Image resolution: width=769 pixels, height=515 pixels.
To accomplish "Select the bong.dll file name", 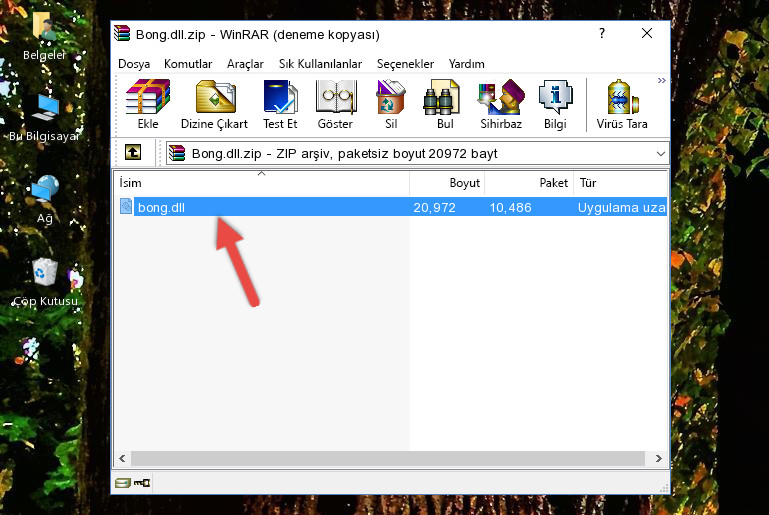I will (161, 207).
